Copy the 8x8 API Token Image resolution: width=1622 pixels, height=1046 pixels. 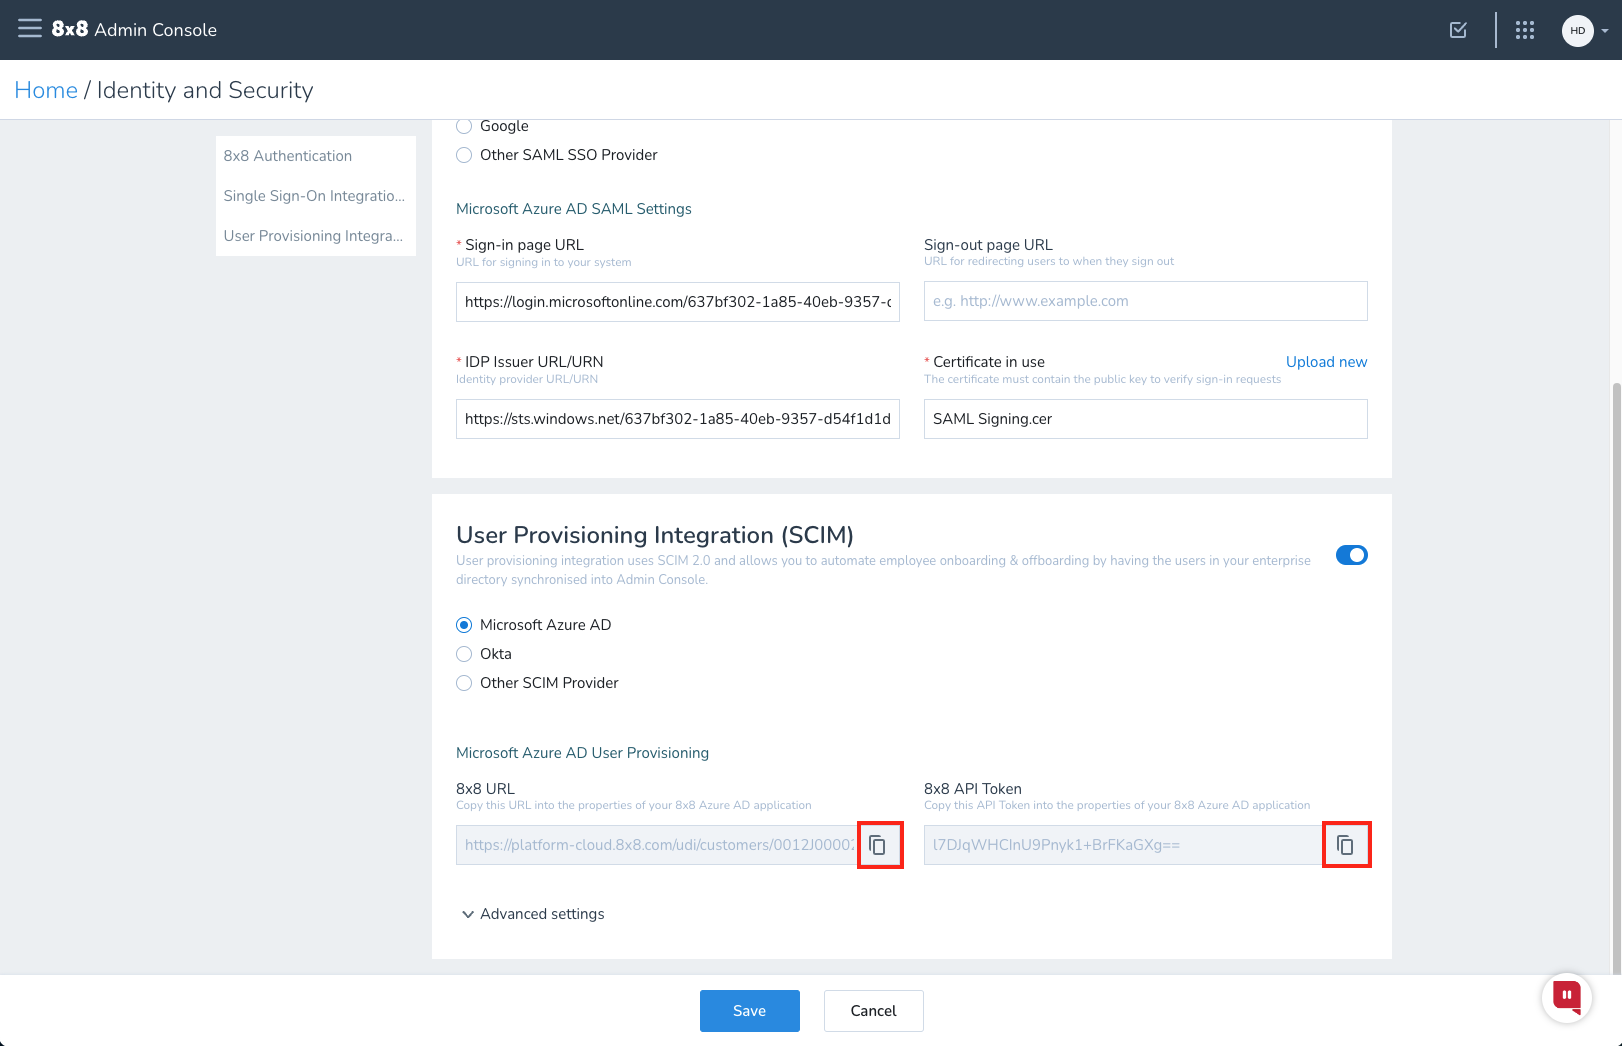tap(1346, 845)
